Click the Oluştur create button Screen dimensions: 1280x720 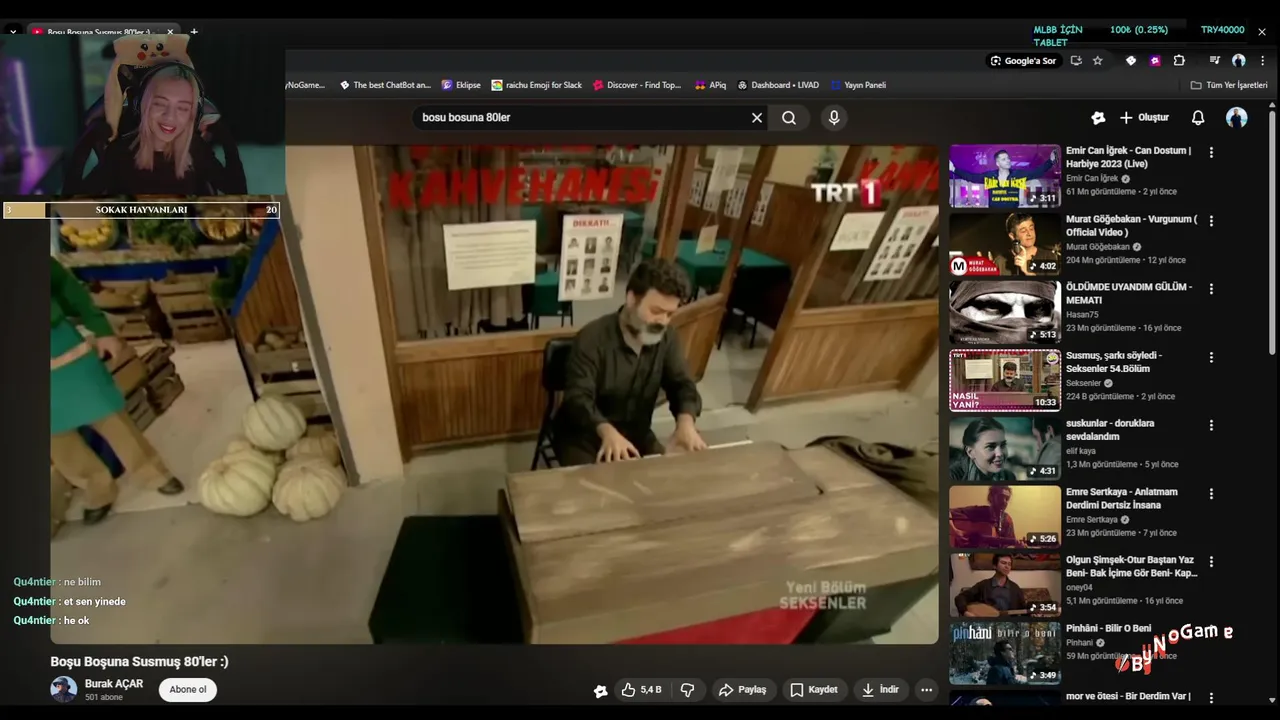(1144, 118)
